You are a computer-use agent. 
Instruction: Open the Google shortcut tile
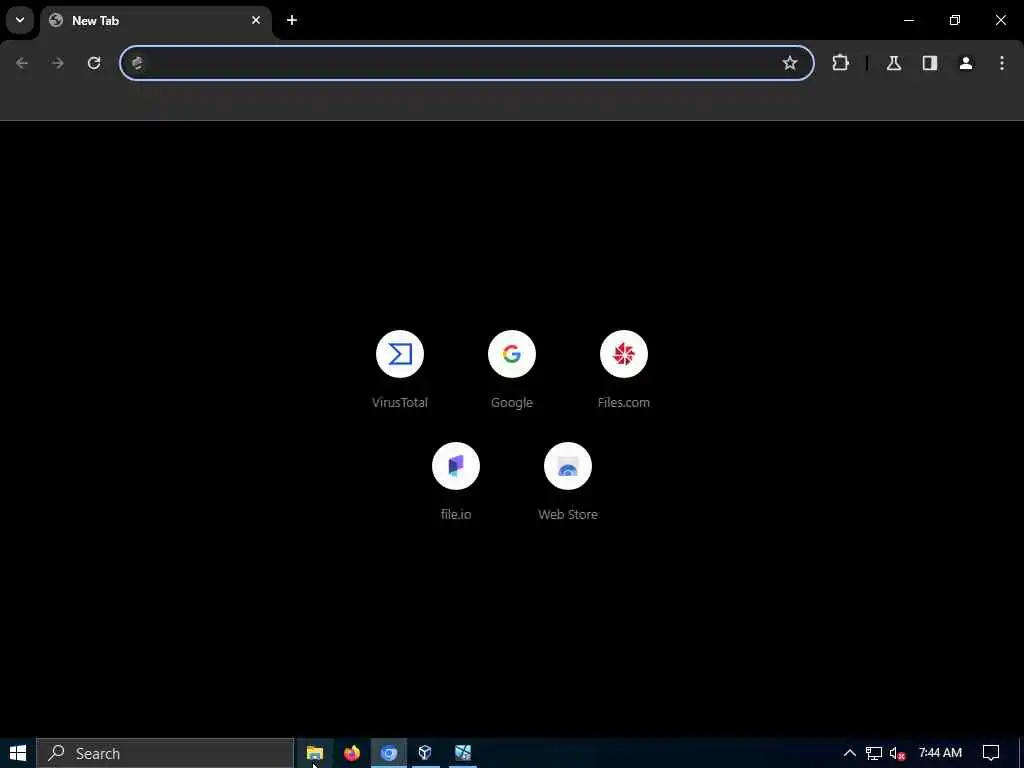click(x=512, y=354)
